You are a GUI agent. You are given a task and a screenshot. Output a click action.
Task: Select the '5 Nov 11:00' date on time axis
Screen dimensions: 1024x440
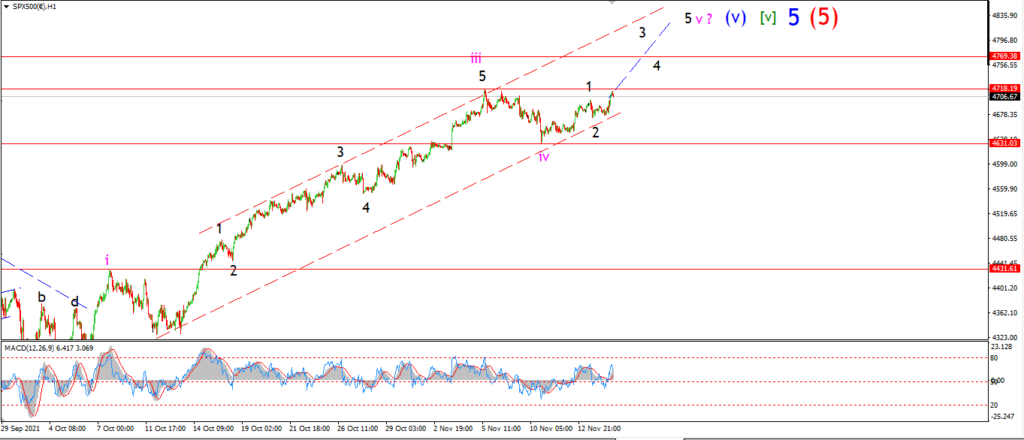point(502,429)
